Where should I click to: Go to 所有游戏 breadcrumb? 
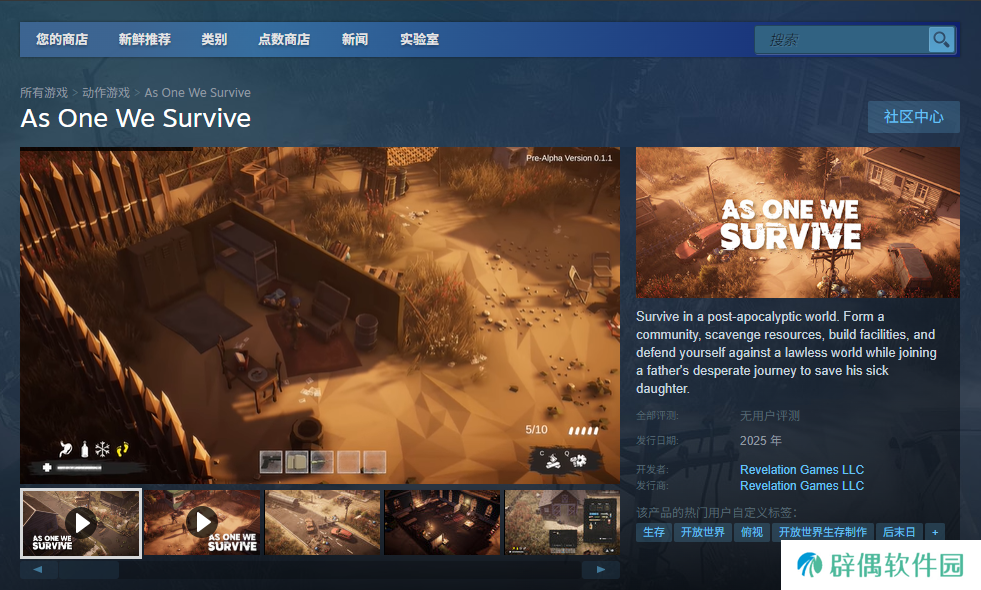[44, 93]
